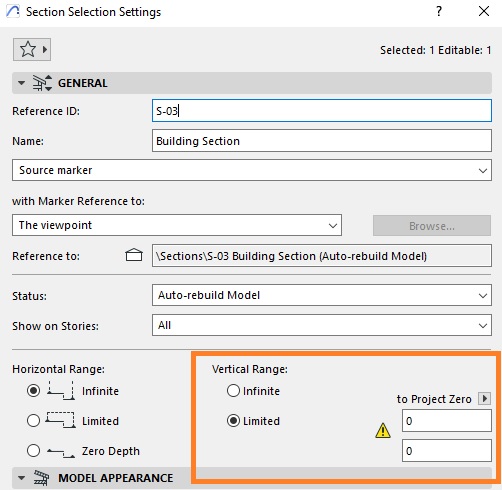Open the to Project Zero flyout arrow
Image resolution: width=502 pixels, height=490 pixels.
[484, 398]
